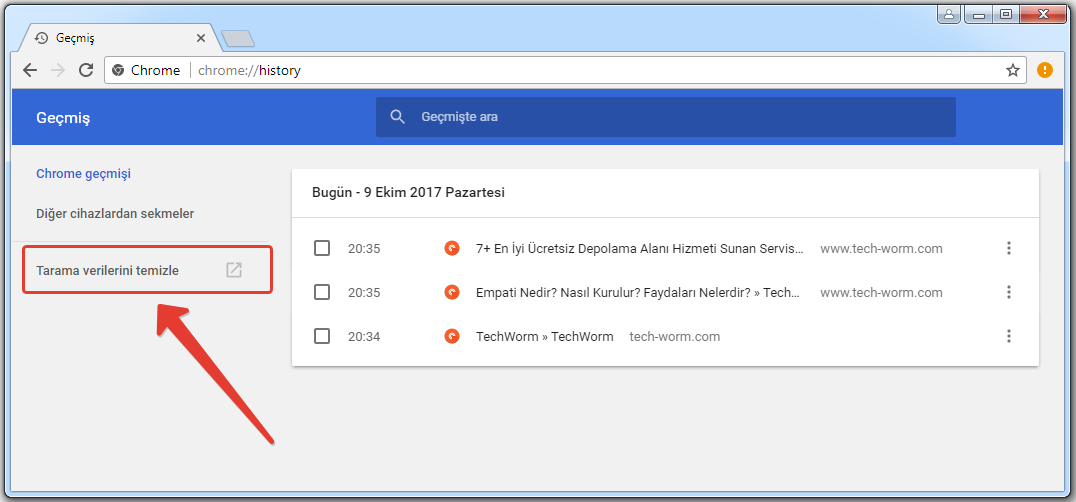Click the reload page icon

pos(86,70)
